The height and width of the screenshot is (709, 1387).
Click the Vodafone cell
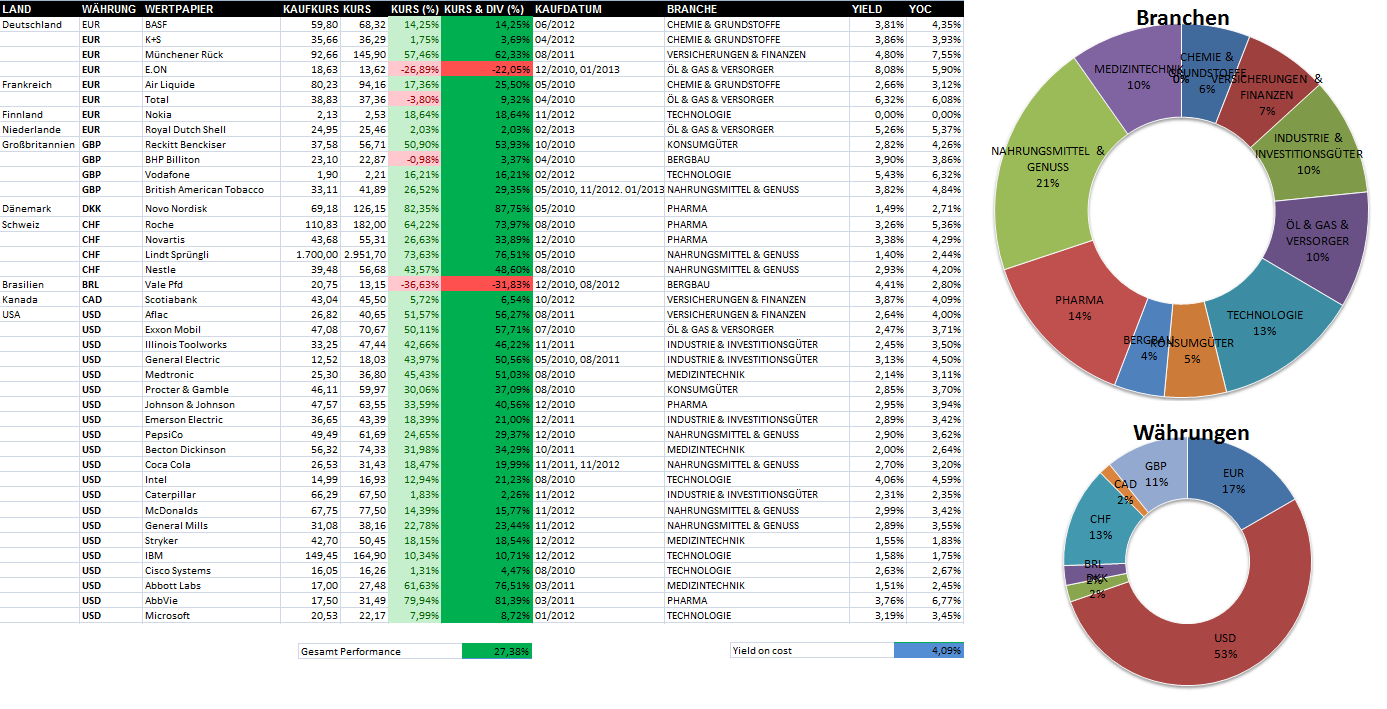(210, 174)
